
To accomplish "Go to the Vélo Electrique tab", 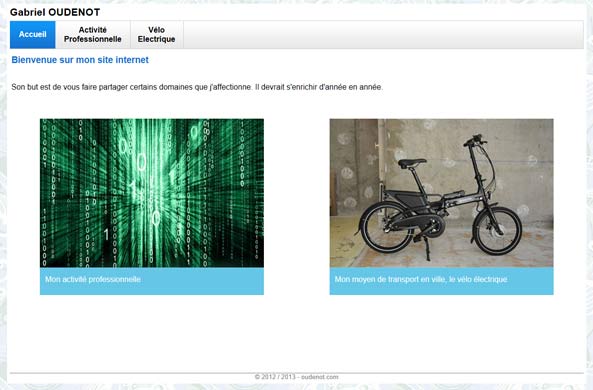I will 157,34.
